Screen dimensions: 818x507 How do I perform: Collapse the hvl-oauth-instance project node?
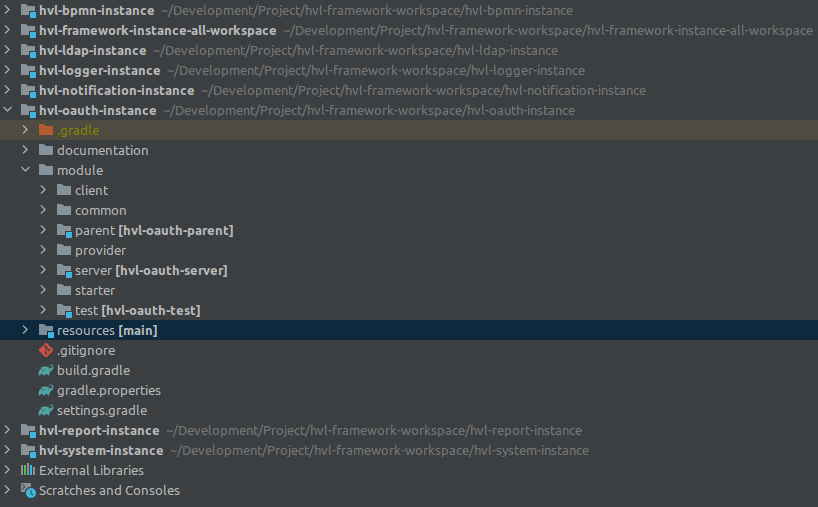click(7, 110)
